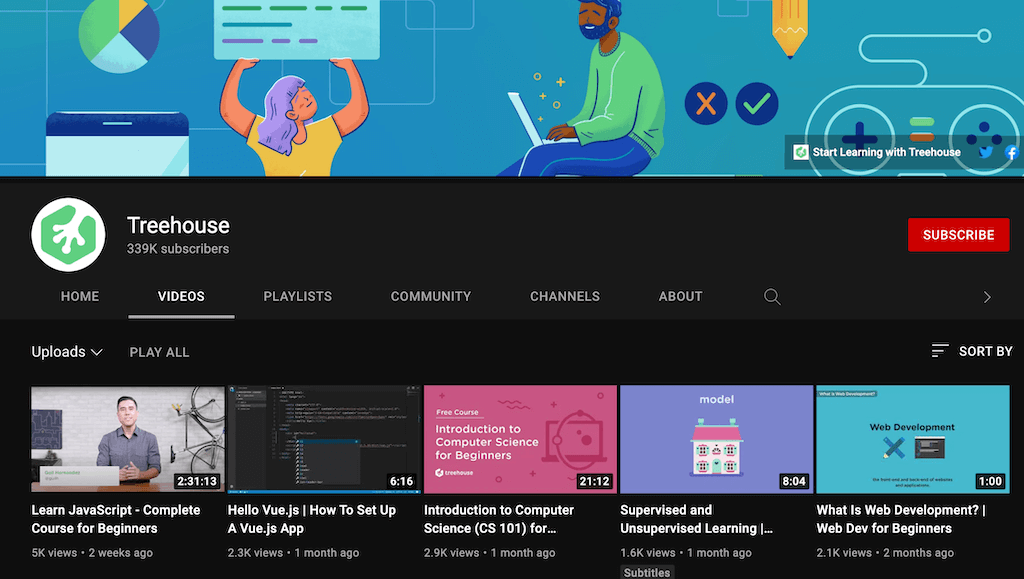Select the Videos tab
The image size is (1024, 579).
[x=181, y=296]
